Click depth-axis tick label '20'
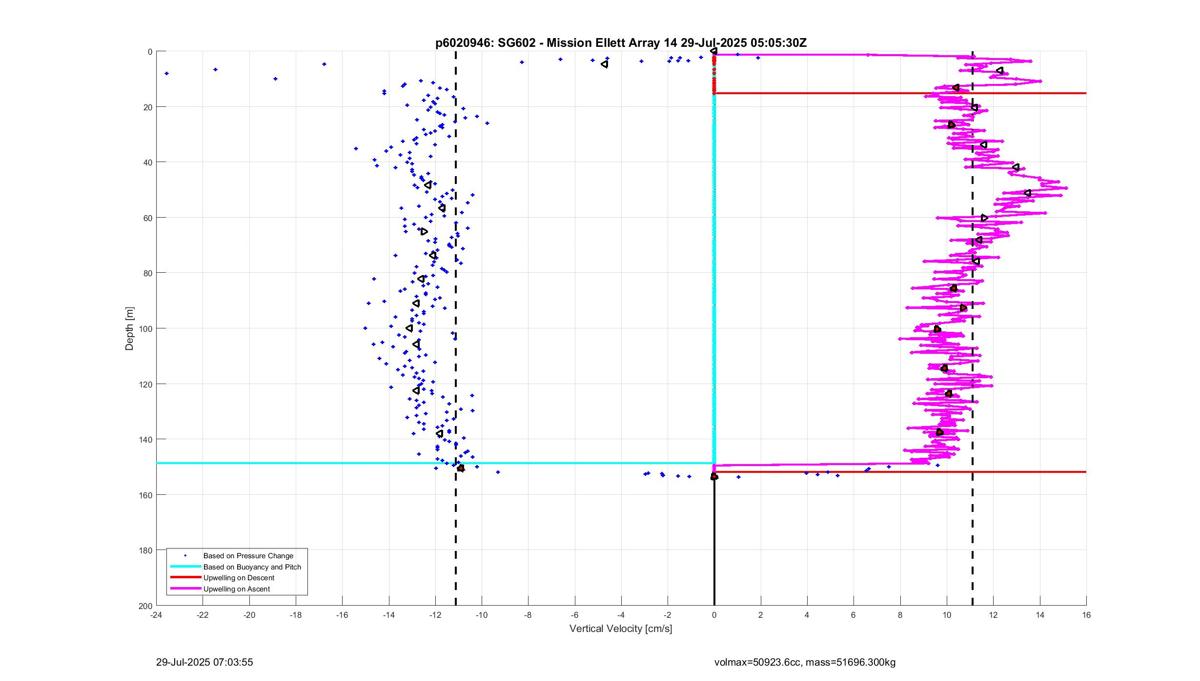The width and height of the screenshot is (1200, 681). pyautogui.click(x=147, y=107)
